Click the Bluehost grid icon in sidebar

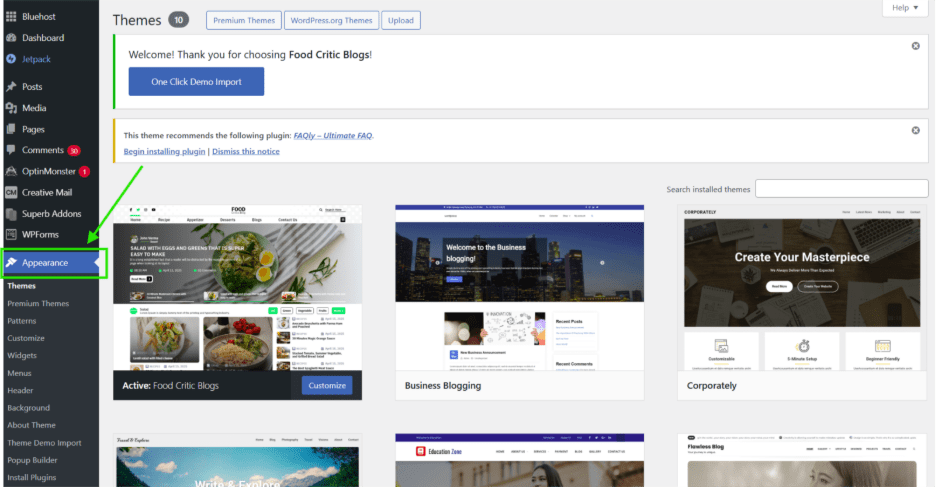click(x=11, y=17)
